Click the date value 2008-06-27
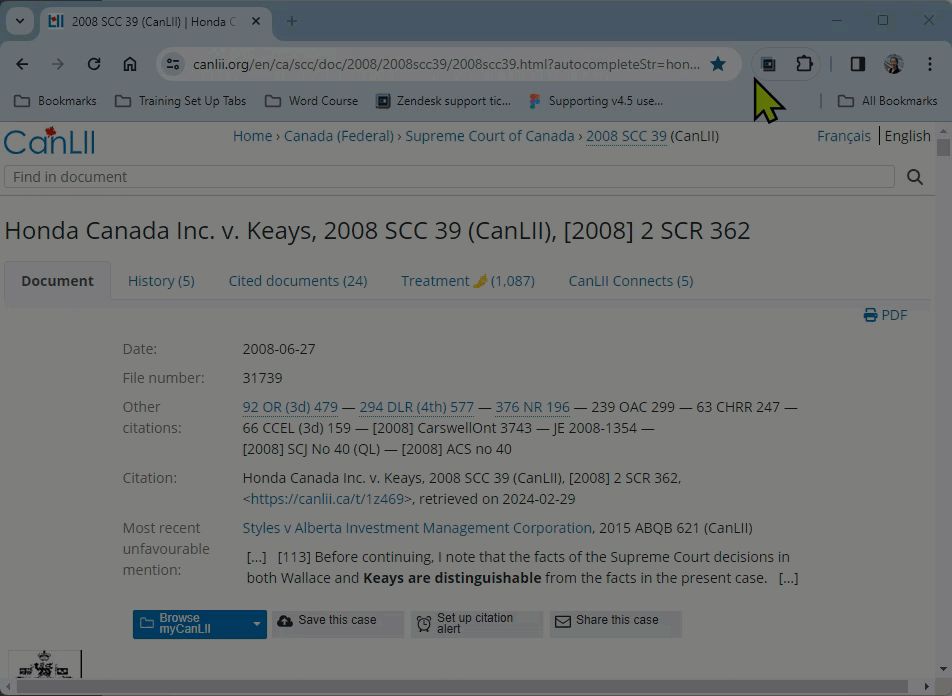 (279, 349)
